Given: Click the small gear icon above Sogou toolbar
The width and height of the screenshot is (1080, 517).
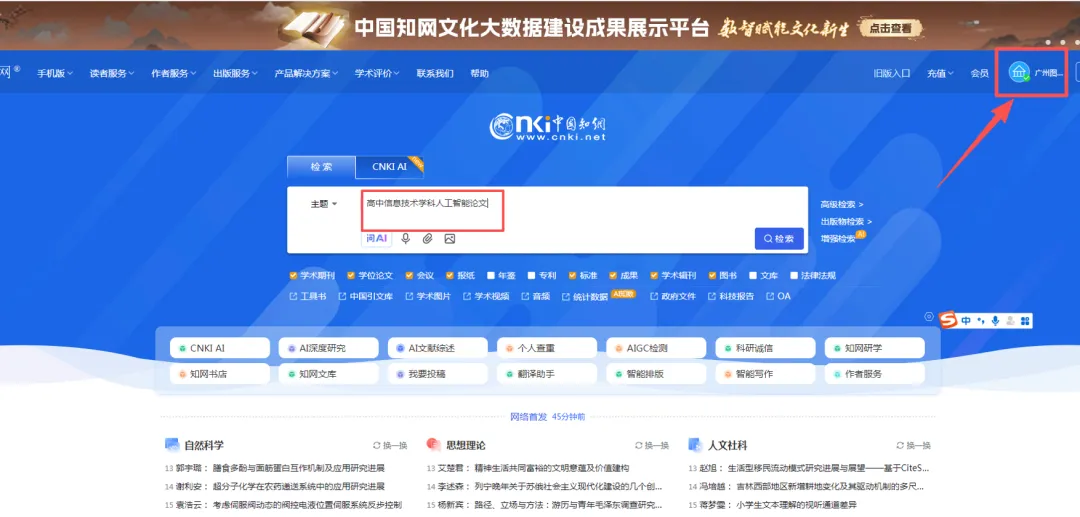Looking at the screenshot, I should click(x=929, y=317).
